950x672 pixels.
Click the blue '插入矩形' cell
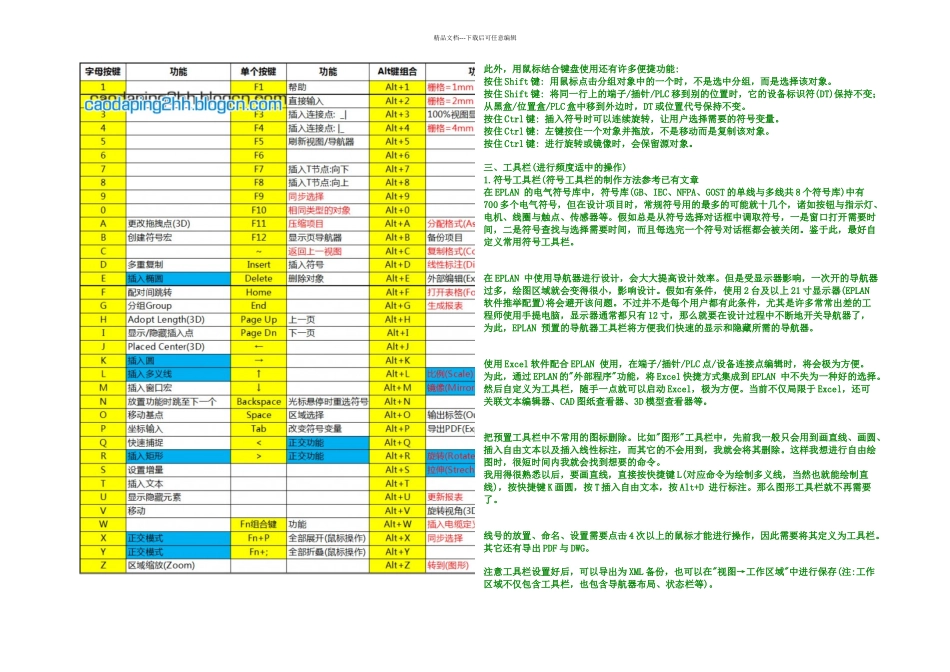pyautogui.click(x=178, y=456)
